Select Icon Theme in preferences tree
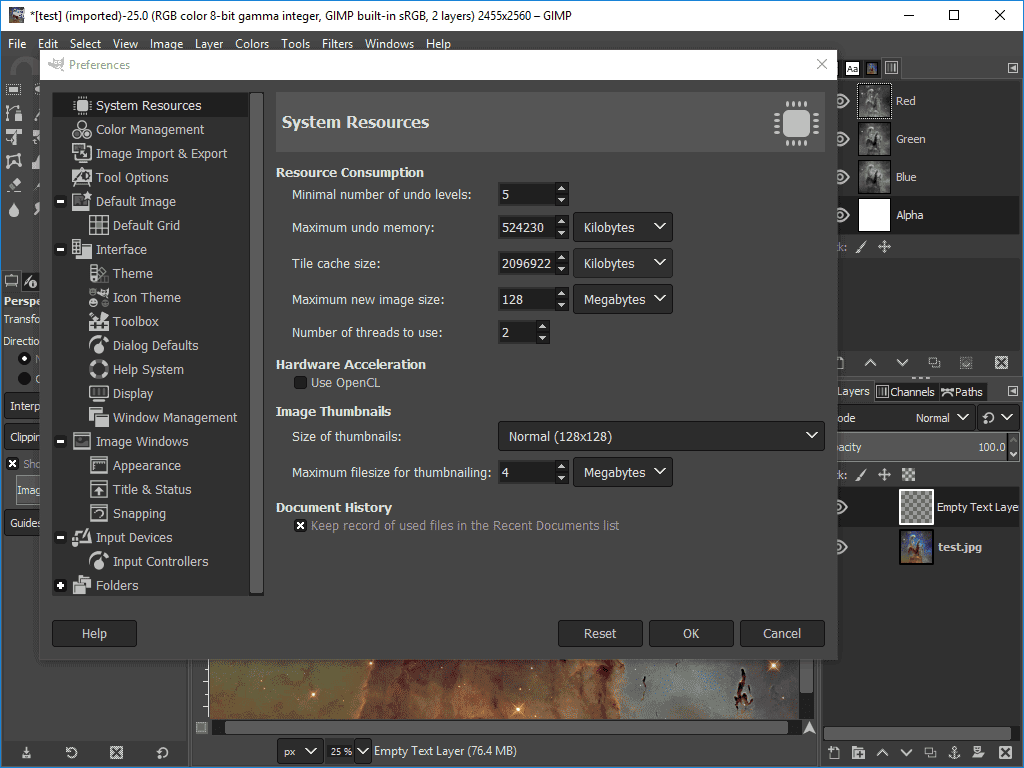 click(146, 298)
